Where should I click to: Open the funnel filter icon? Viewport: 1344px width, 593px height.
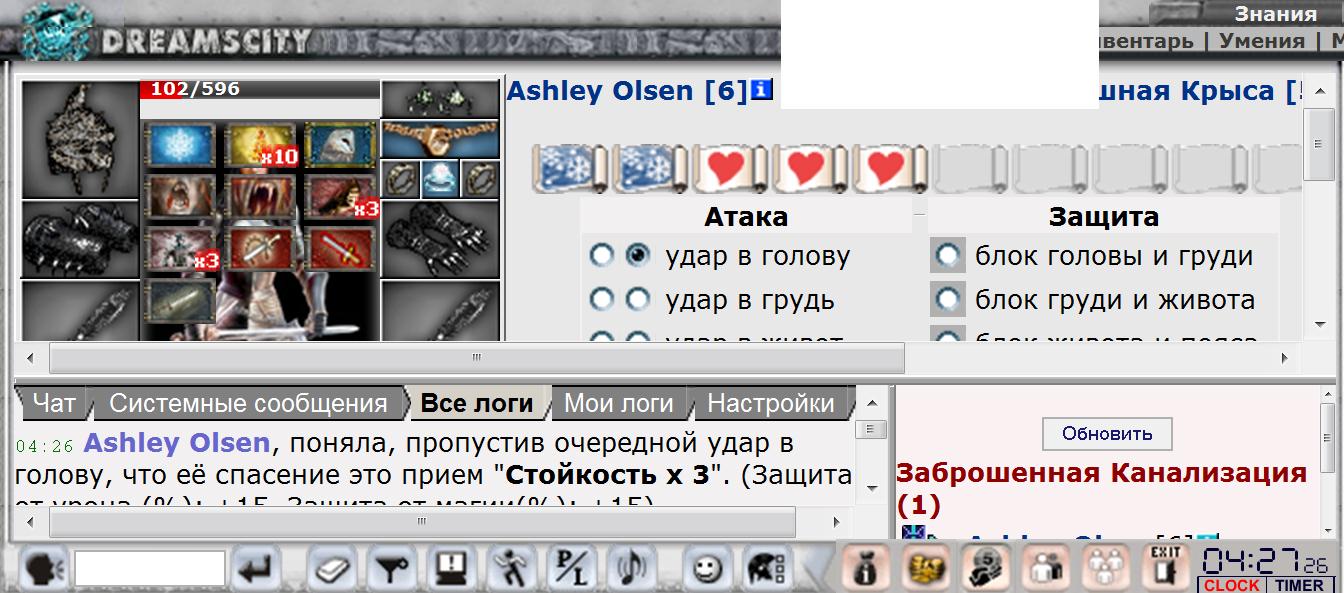click(x=391, y=570)
